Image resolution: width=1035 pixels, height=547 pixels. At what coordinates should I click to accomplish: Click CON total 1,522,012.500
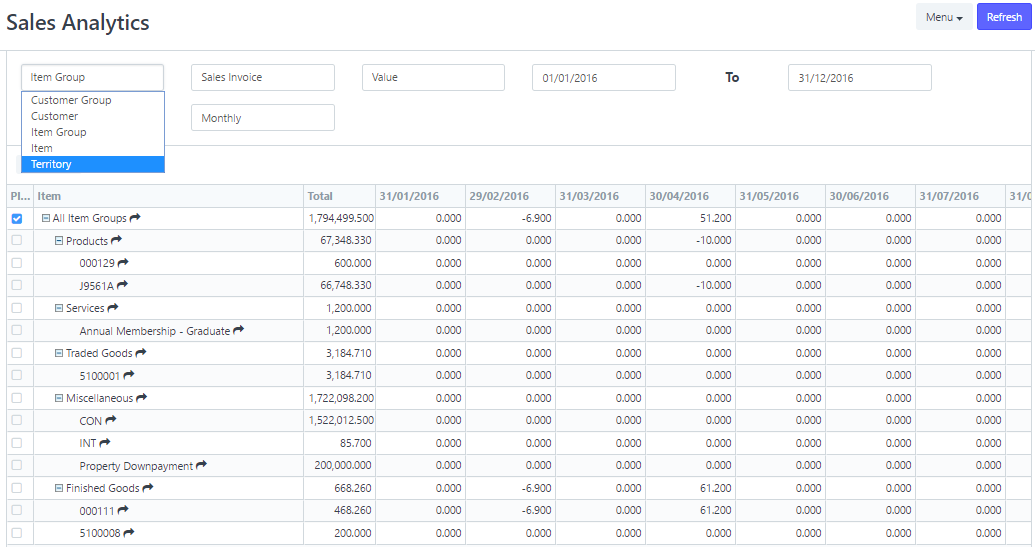point(341,420)
